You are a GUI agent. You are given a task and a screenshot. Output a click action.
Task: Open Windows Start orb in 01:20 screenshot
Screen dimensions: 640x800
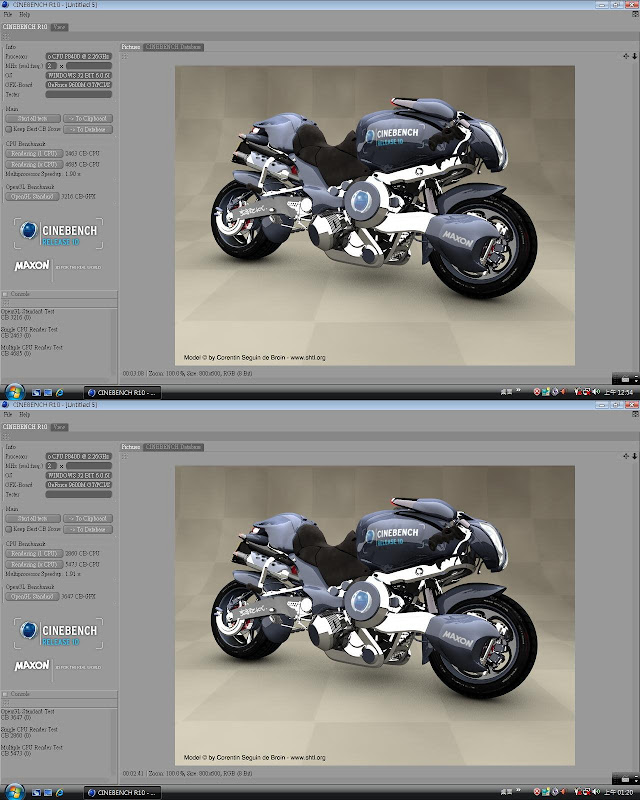14,792
